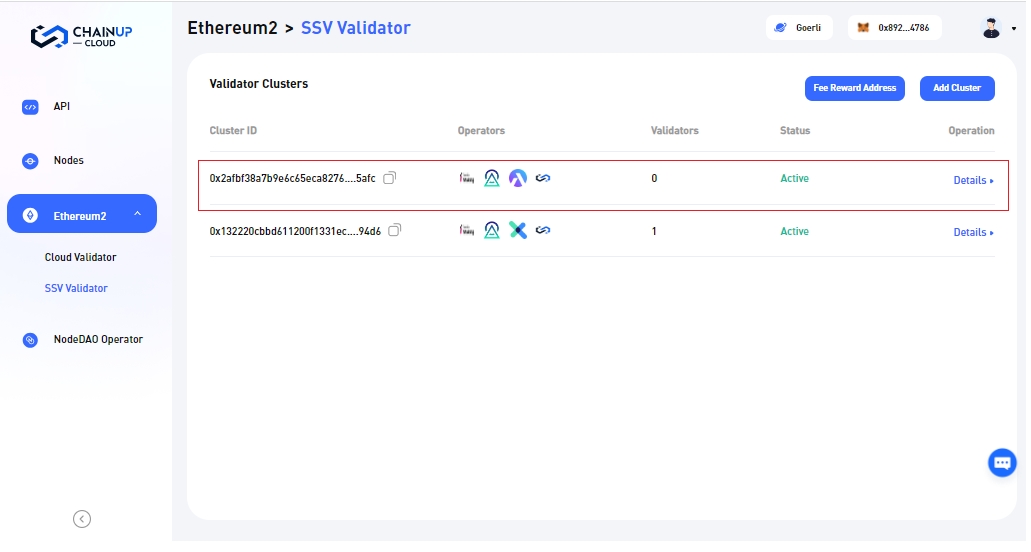Click first operator icon in first cluster row
Viewport: 1031px width, 552px height.
[x=466, y=178]
